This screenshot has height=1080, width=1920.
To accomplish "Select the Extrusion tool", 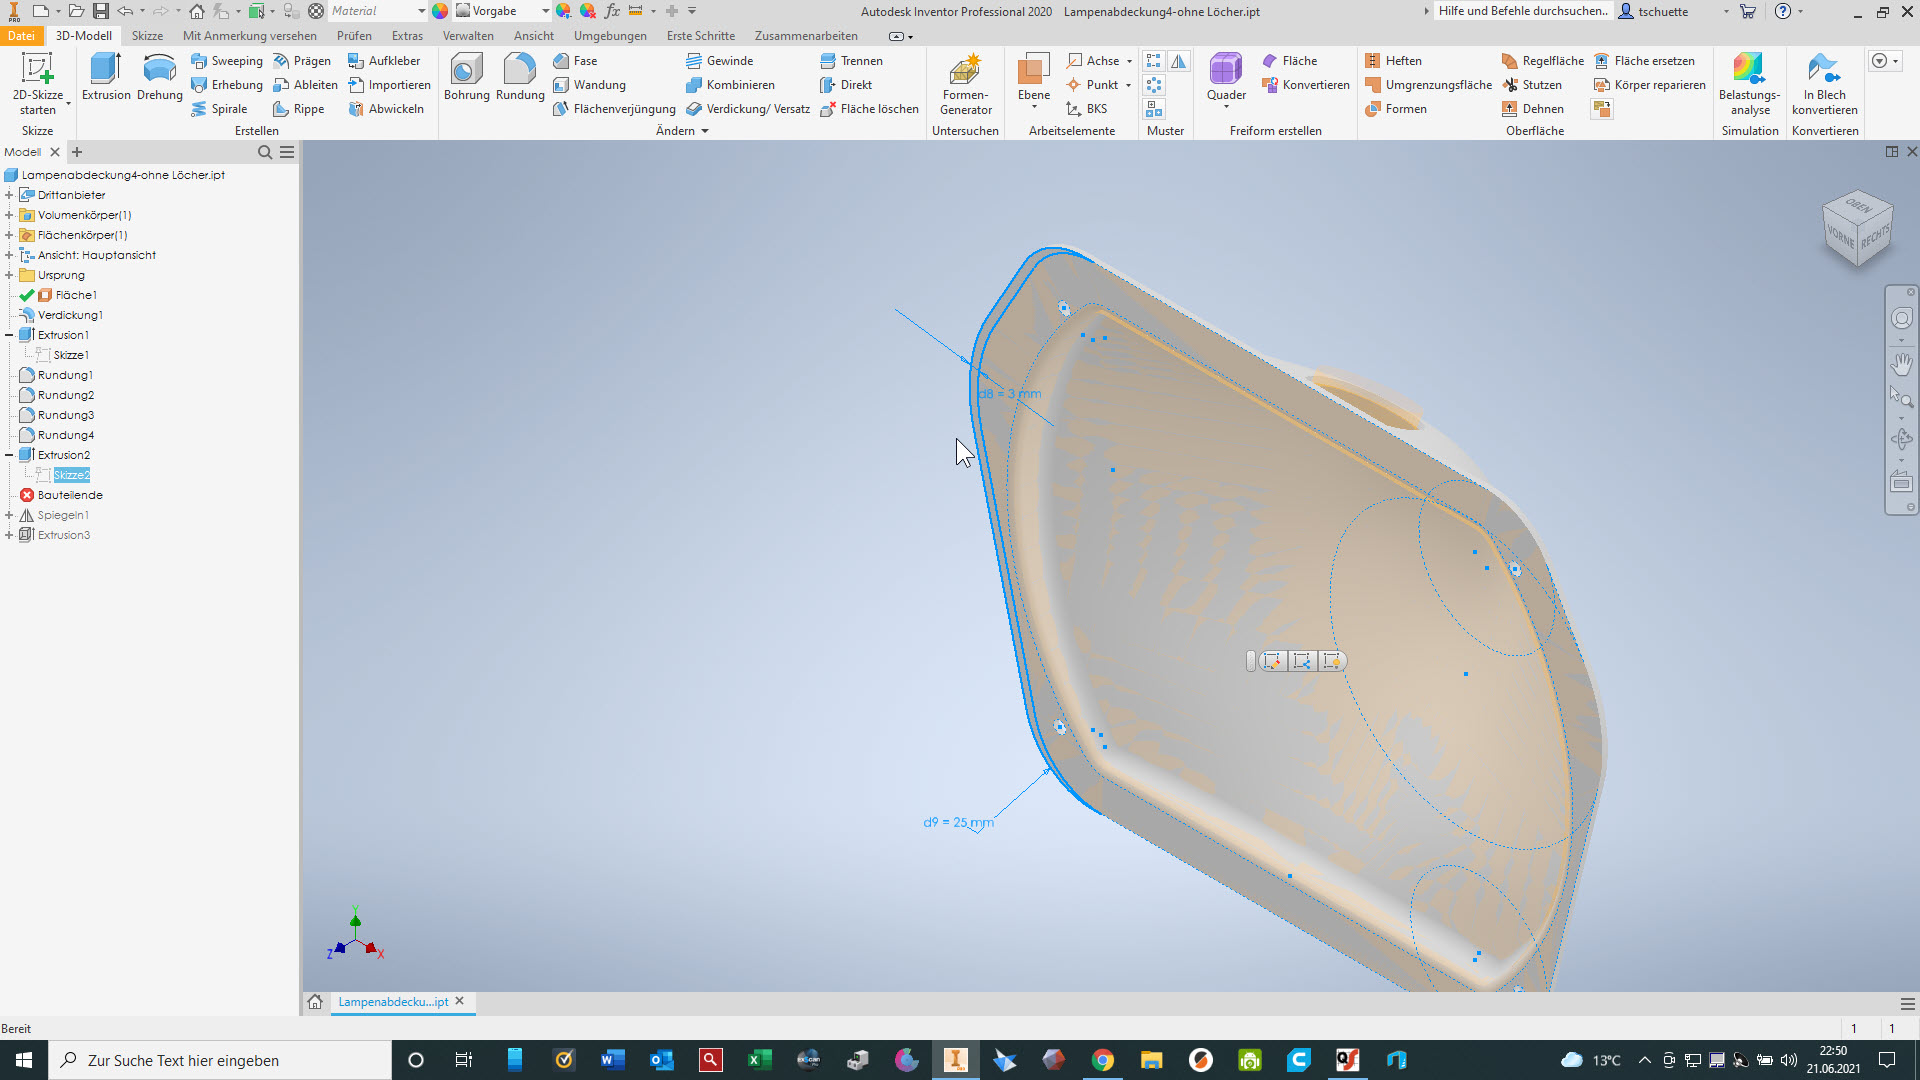I will (x=106, y=78).
